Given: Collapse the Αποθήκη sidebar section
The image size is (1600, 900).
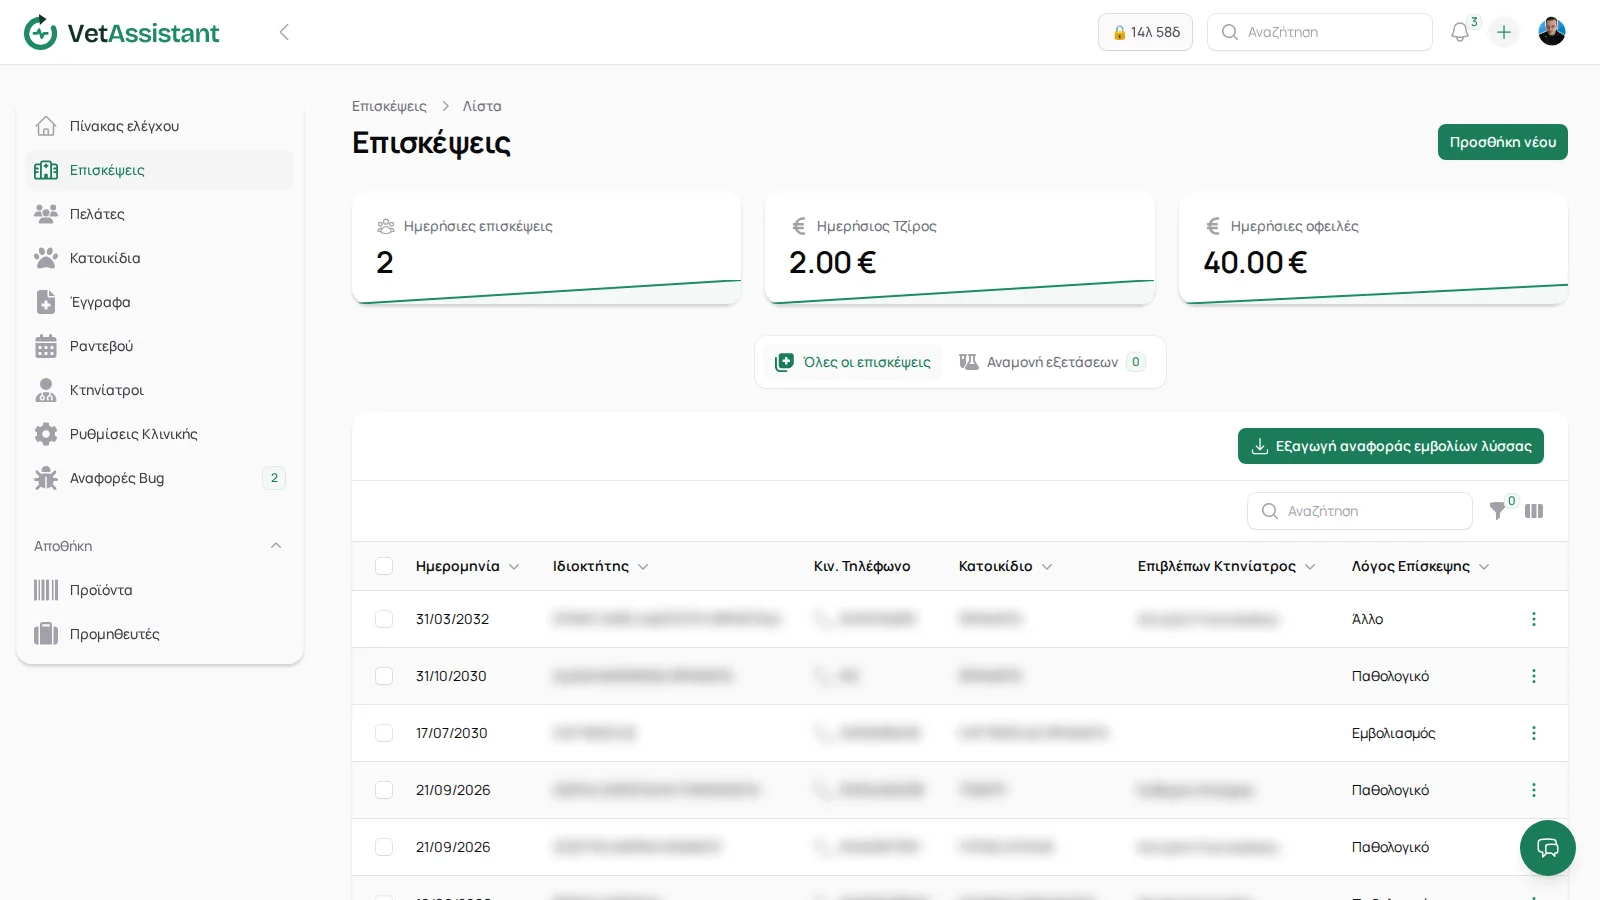Looking at the screenshot, I should pos(276,546).
